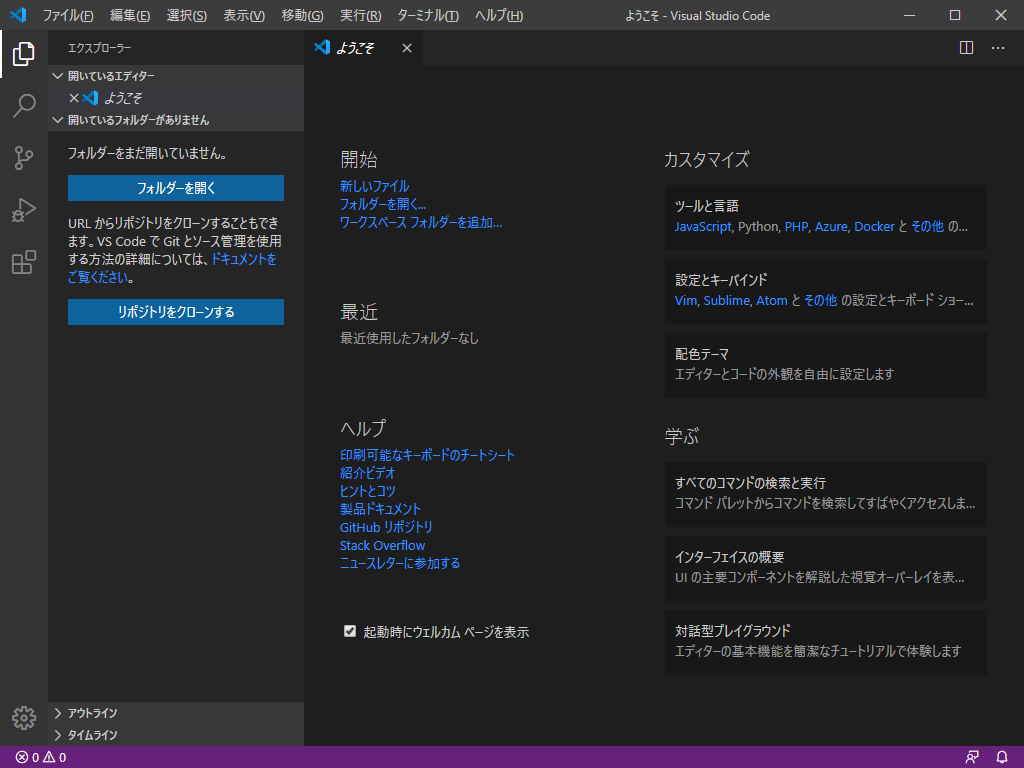Open the インターフェイスの概要 card
This screenshot has height=768, width=1024.
click(x=825, y=568)
